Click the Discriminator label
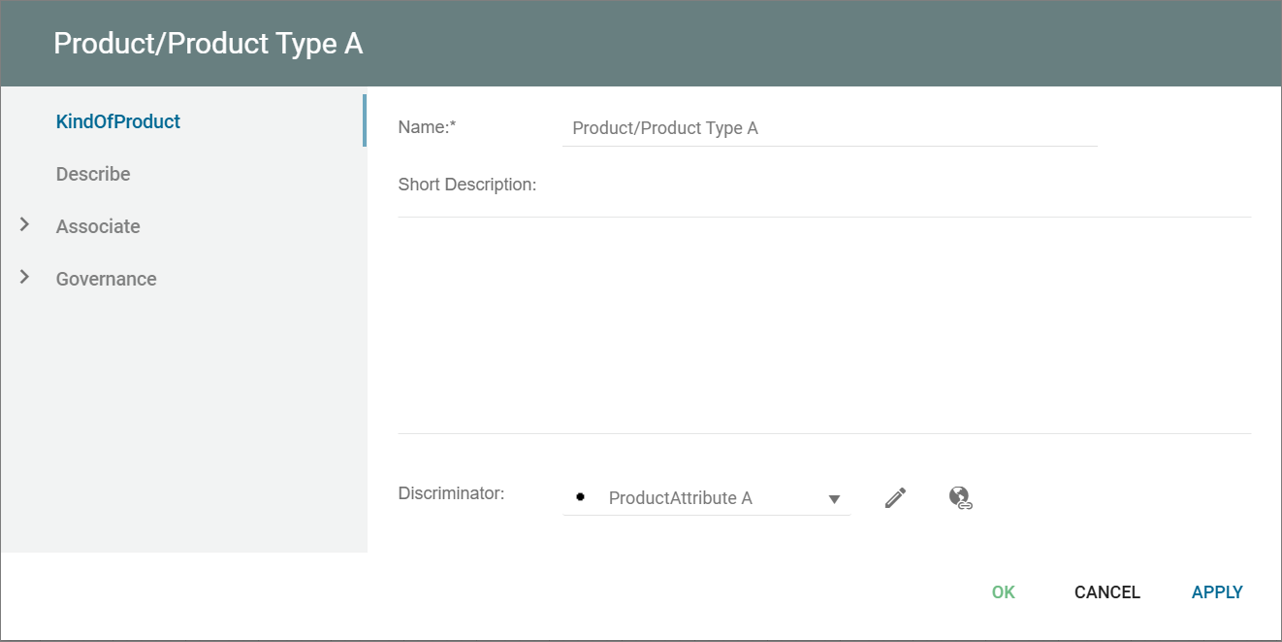This screenshot has height=642, width=1282. (x=451, y=493)
